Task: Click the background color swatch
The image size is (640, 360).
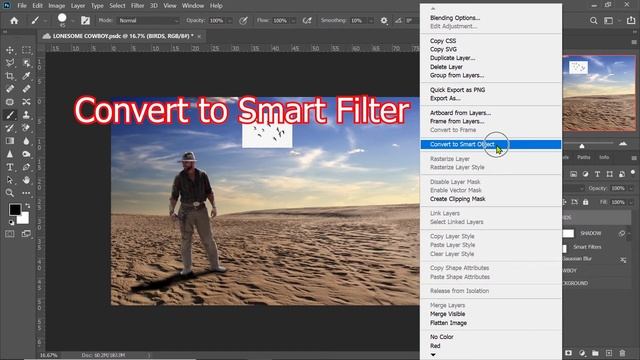Action: click(x=24, y=218)
